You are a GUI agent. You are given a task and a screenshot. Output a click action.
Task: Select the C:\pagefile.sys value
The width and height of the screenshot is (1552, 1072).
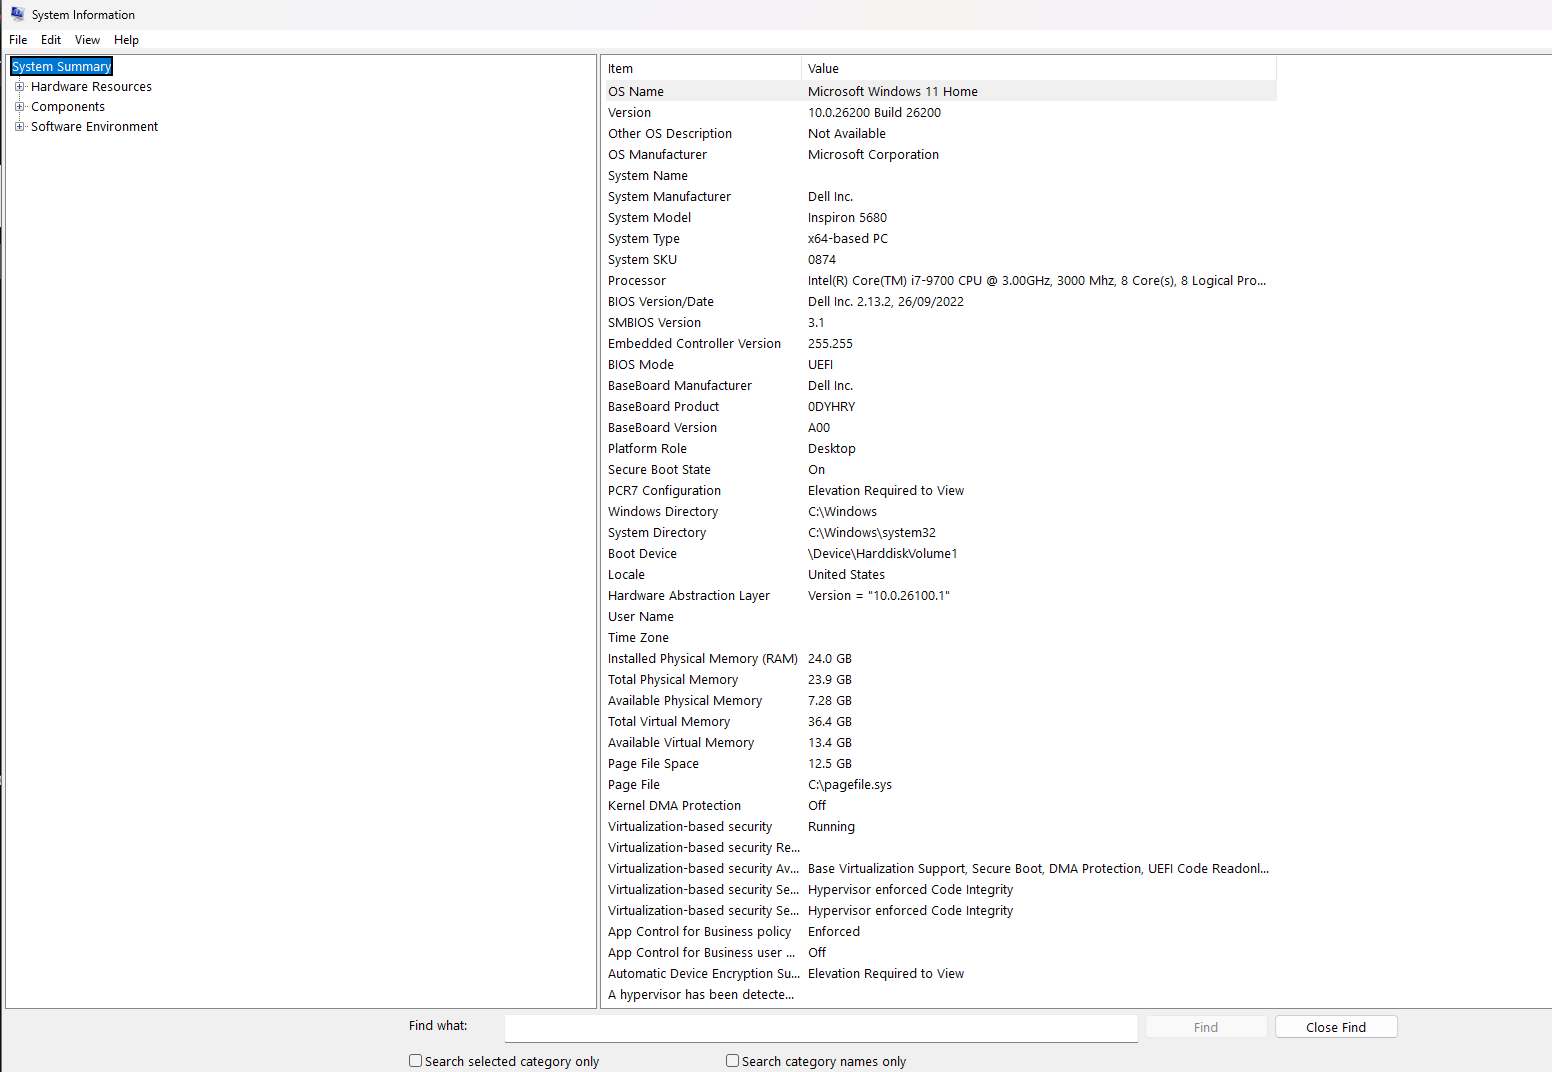click(850, 785)
